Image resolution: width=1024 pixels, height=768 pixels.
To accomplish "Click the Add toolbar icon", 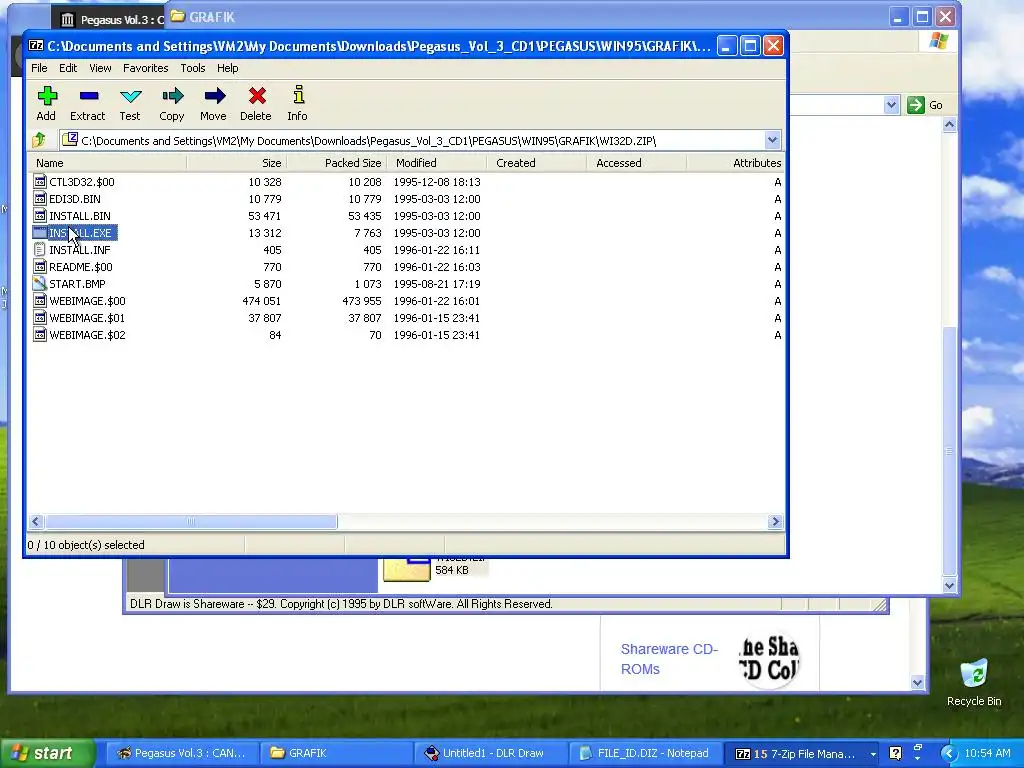I will pyautogui.click(x=46, y=97).
